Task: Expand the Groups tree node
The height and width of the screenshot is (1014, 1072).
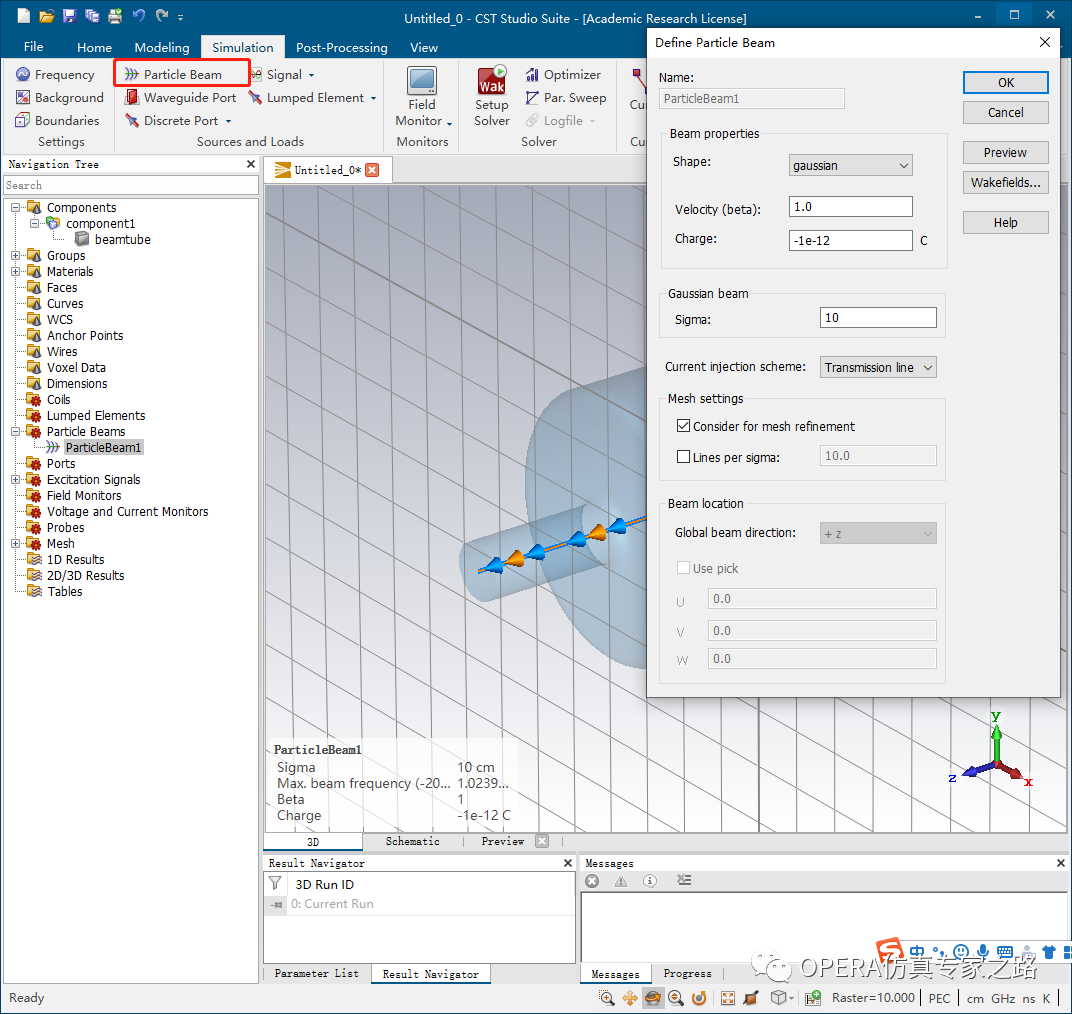Action: click(15, 255)
